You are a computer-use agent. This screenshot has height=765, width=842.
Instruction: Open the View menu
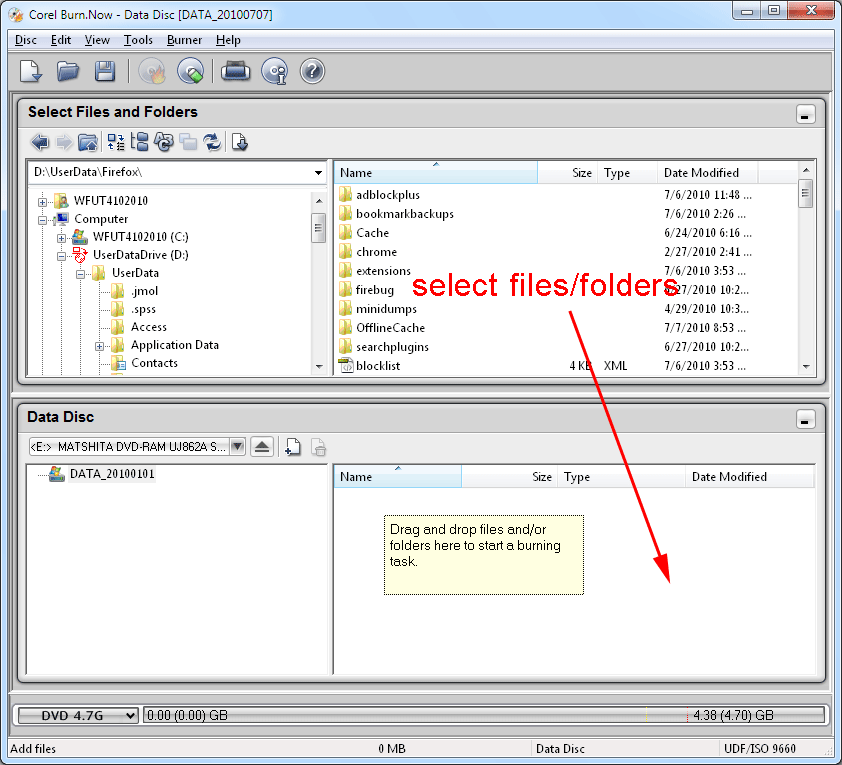[x=97, y=40]
